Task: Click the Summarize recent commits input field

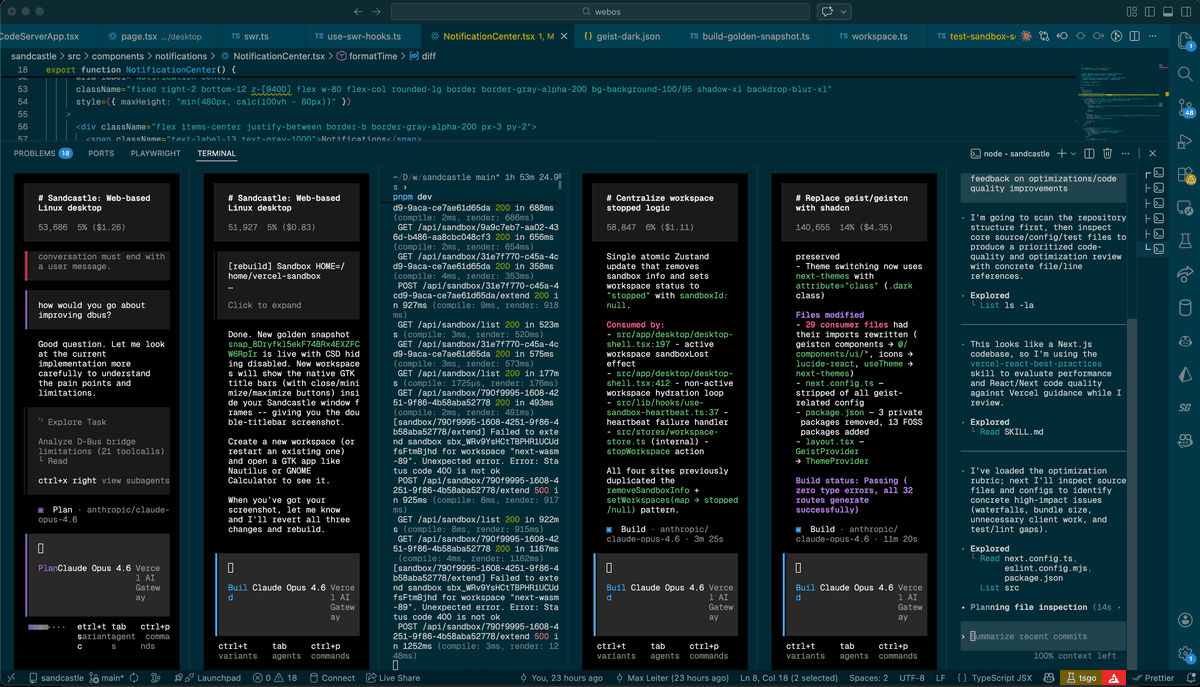Action: 1040,636
